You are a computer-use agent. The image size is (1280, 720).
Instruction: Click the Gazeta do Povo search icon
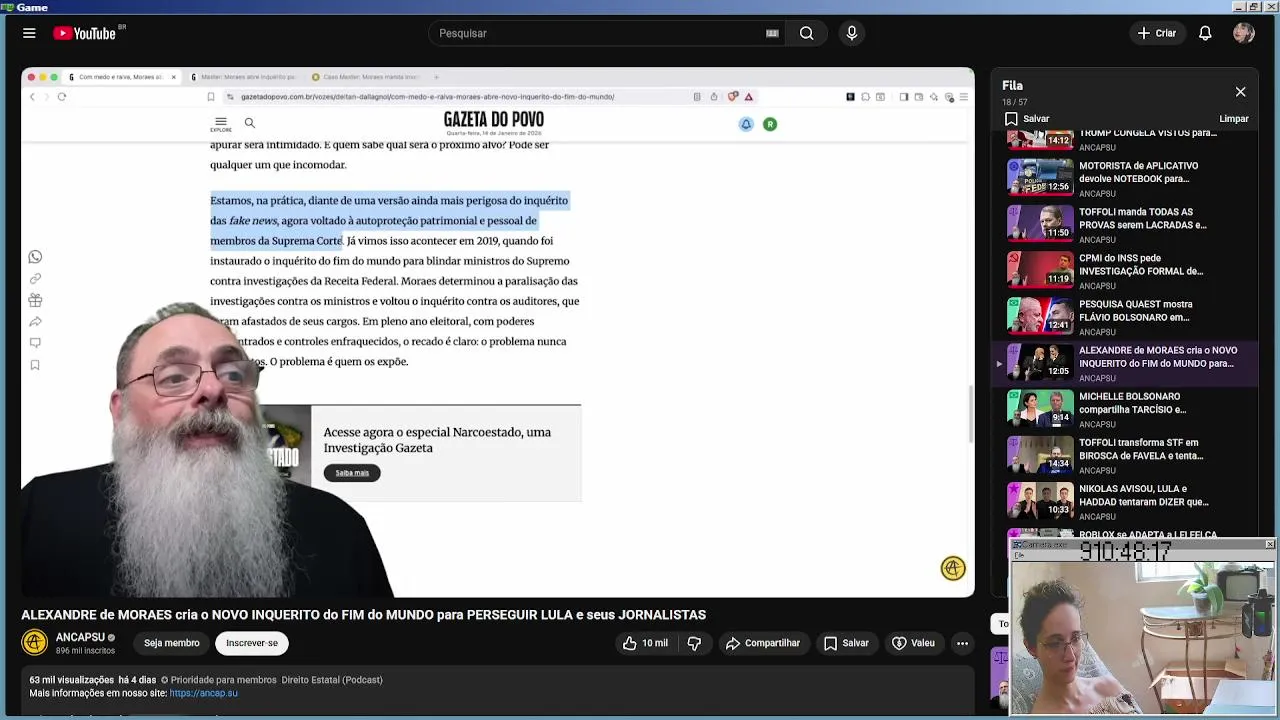pyautogui.click(x=250, y=123)
